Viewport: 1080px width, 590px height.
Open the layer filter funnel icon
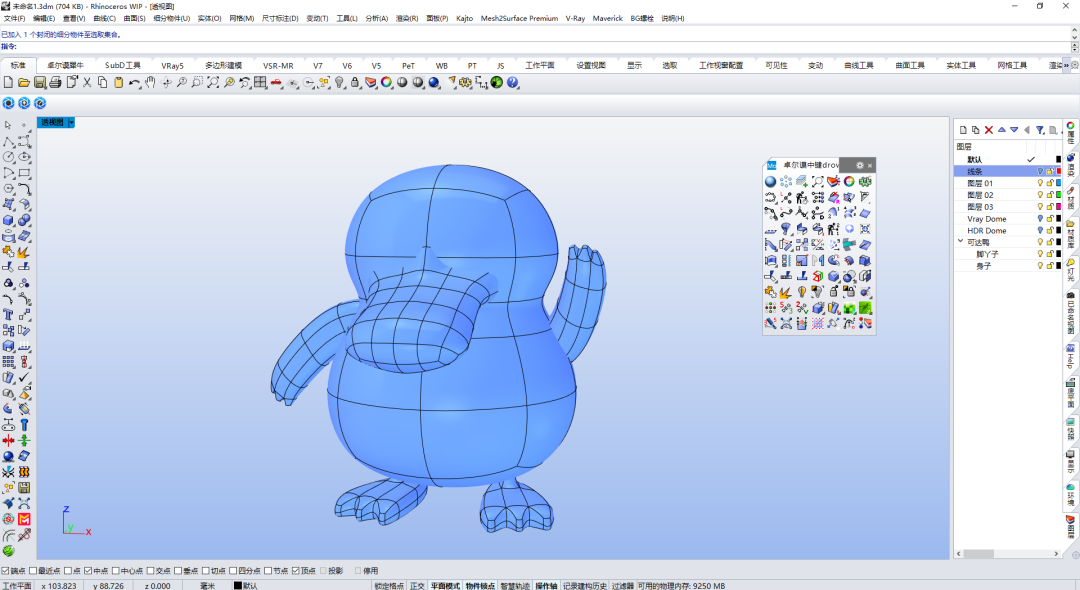pyautogui.click(x=1040, y=130)
